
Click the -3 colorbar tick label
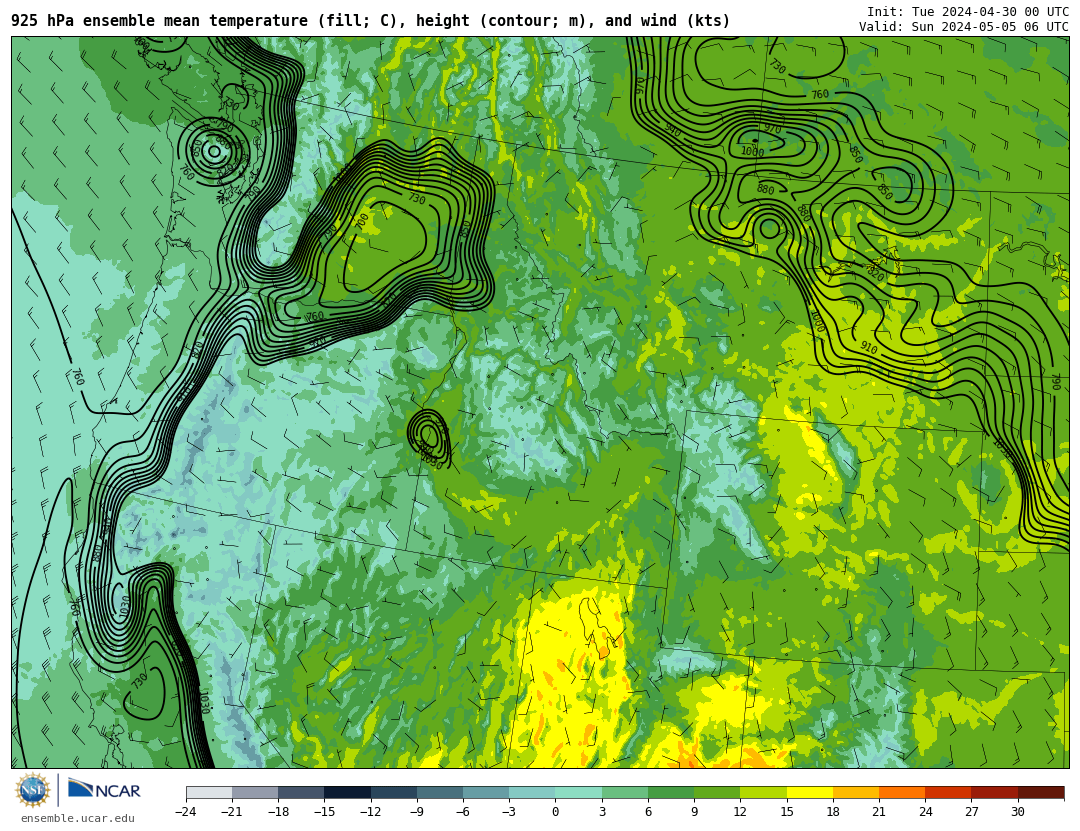[x=509, y=812]
